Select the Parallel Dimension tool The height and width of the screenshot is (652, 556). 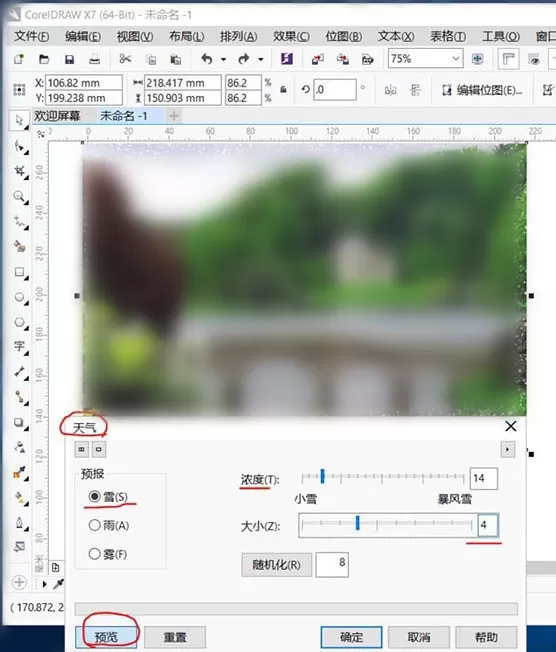pyautogui.click(x=19, y=372)
